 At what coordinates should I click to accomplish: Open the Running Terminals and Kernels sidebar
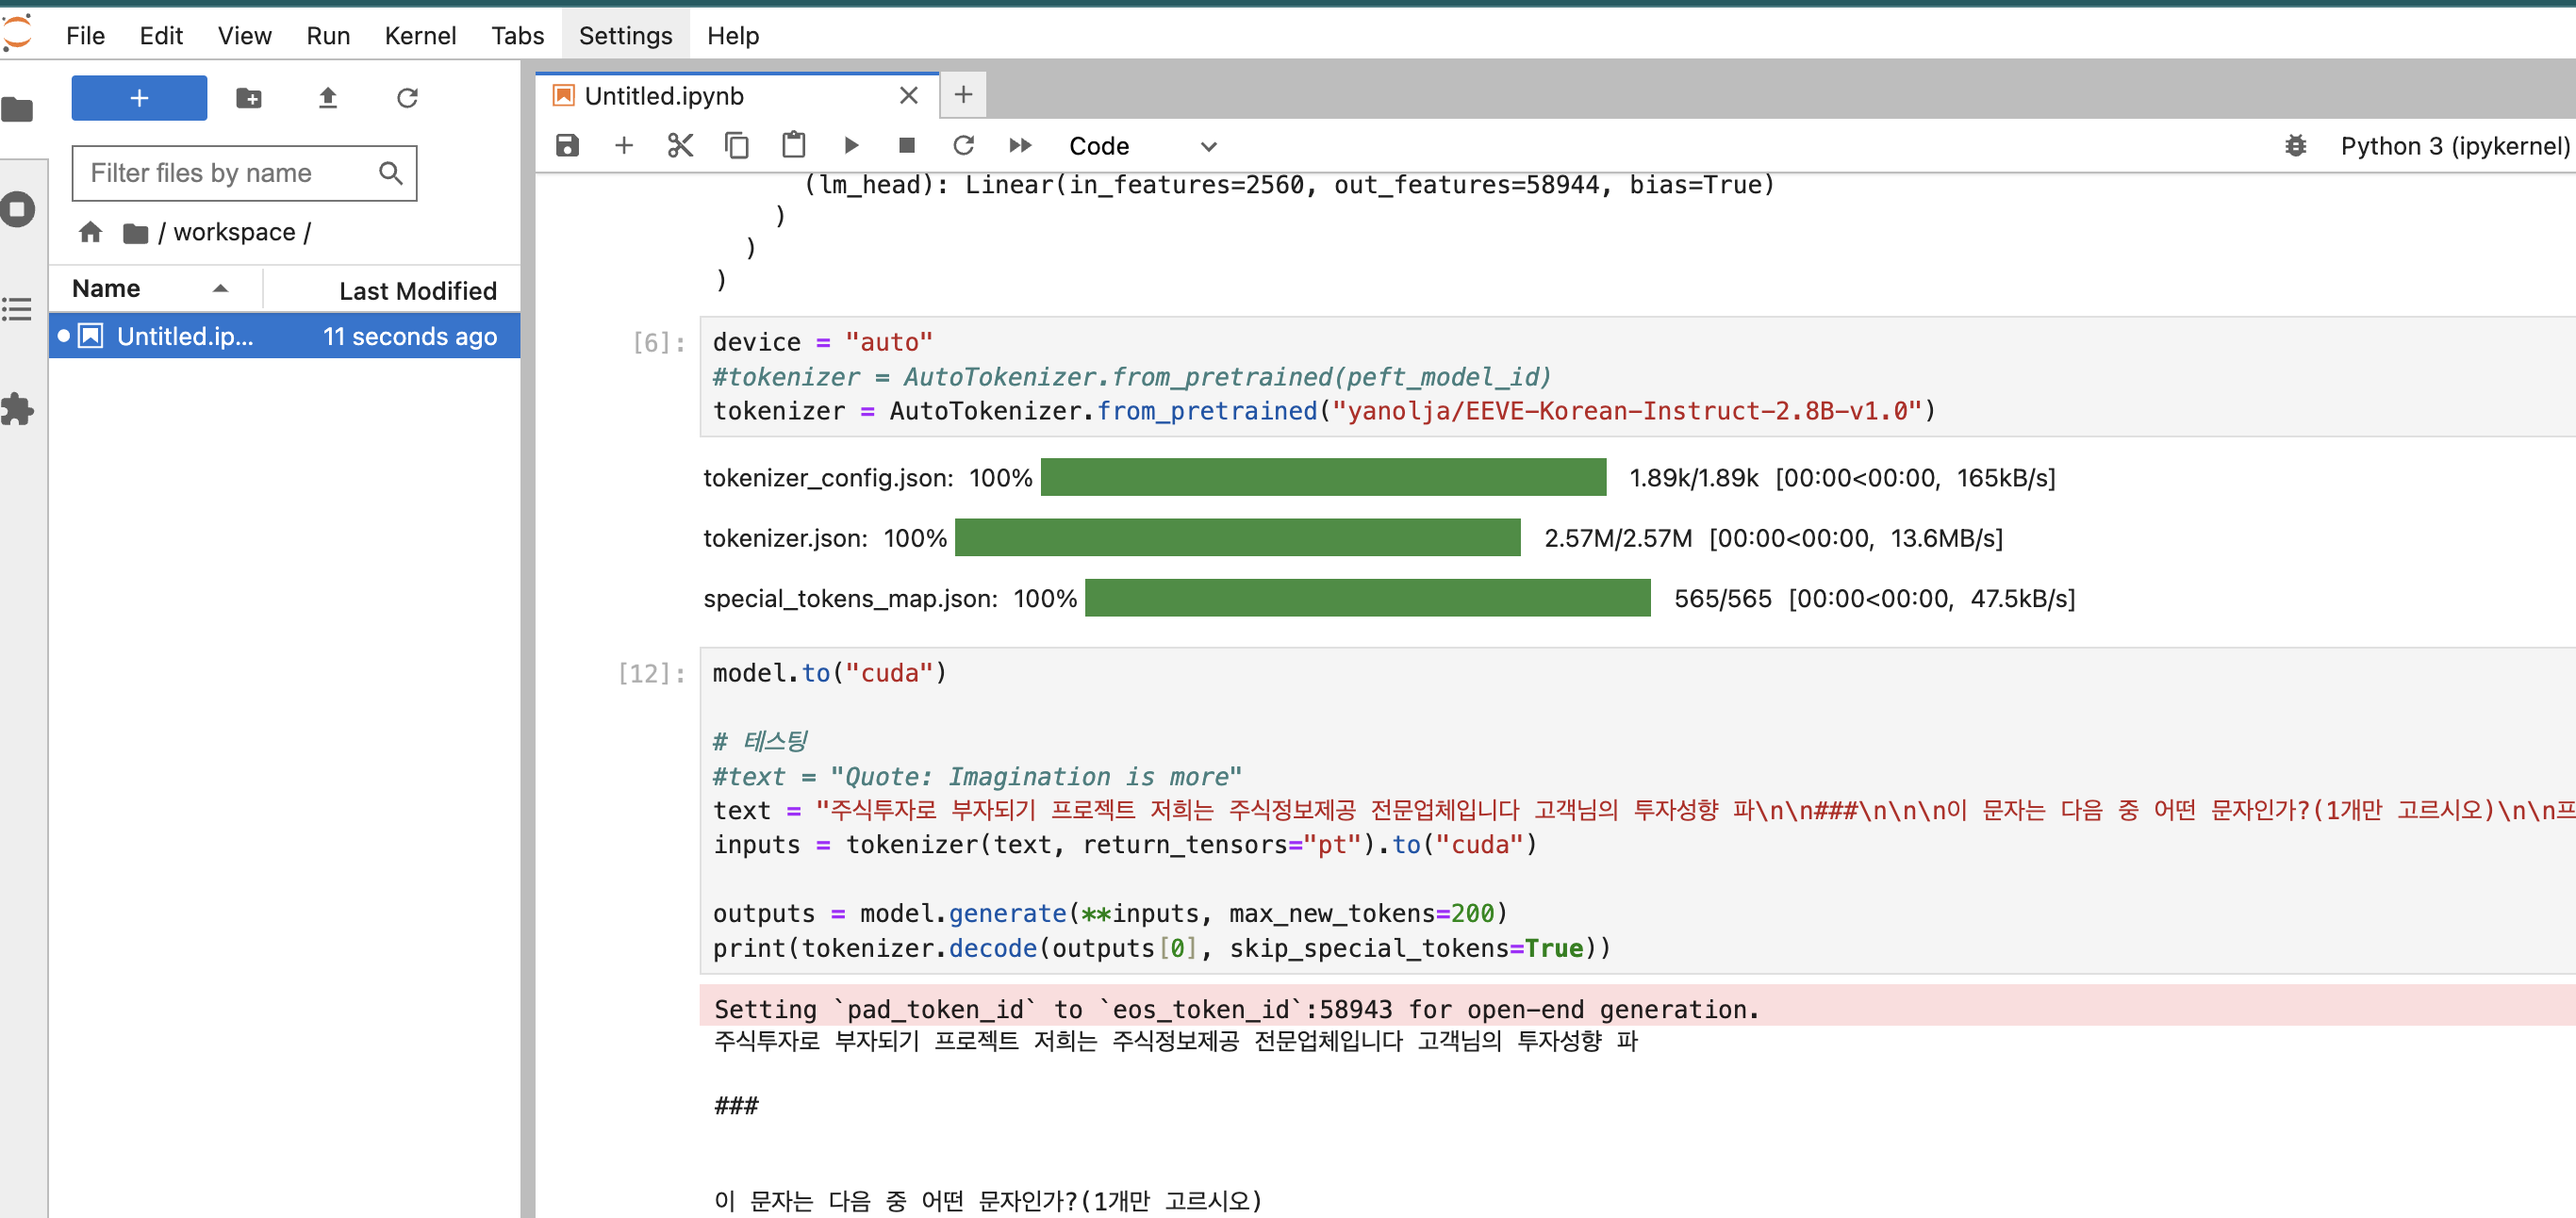18,209
